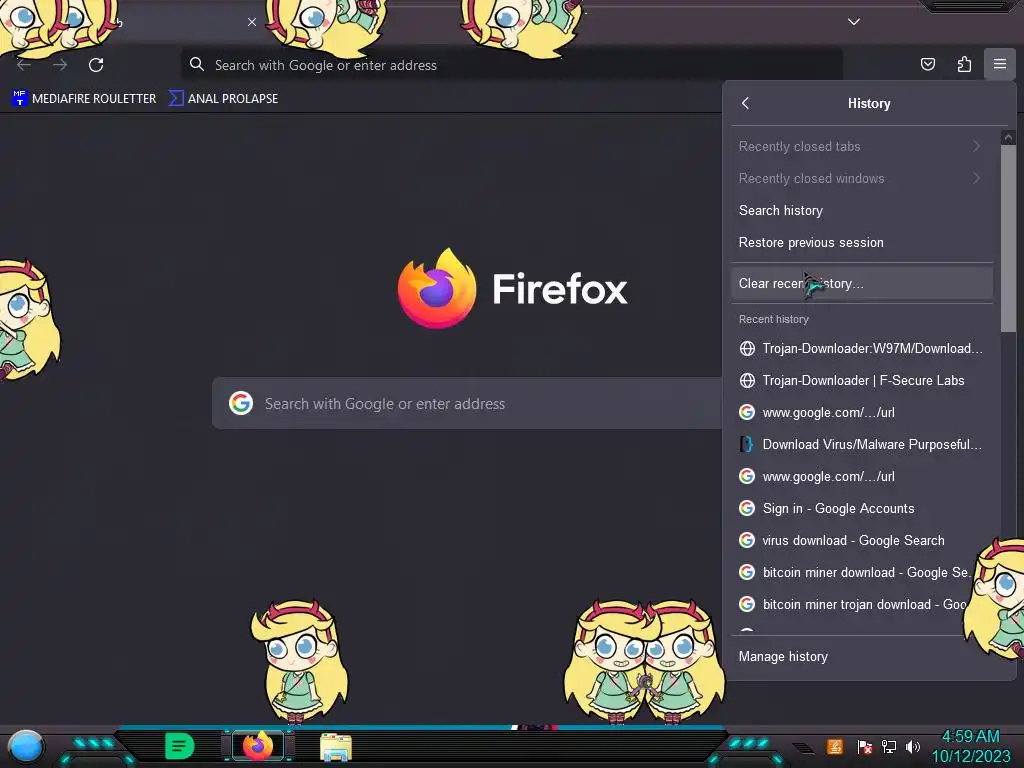Reload the current page
The image size is (1024, 768).
coord(96,65)
